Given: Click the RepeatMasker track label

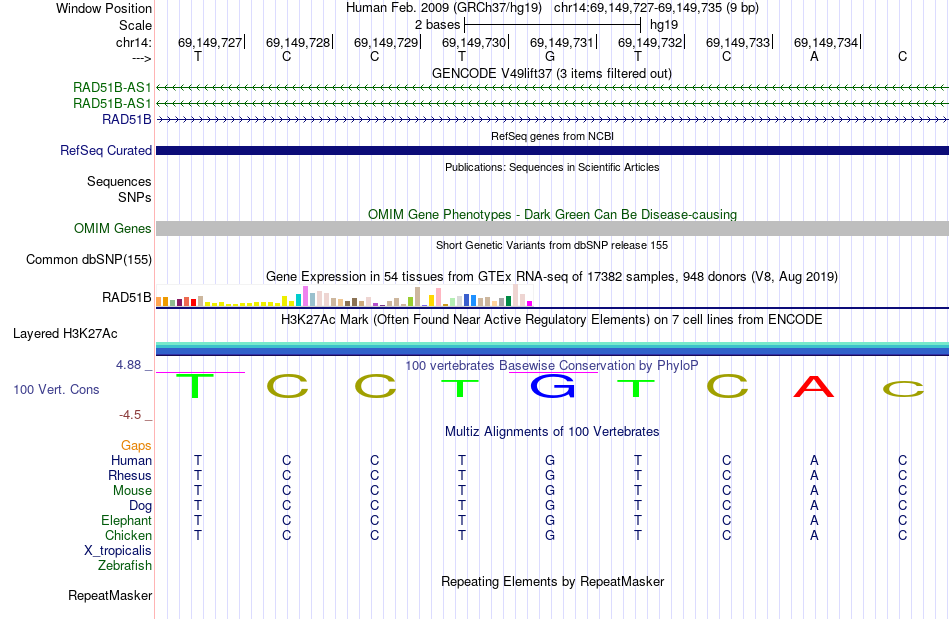Looking at the screenshot, I should click(x=110, y=596).
